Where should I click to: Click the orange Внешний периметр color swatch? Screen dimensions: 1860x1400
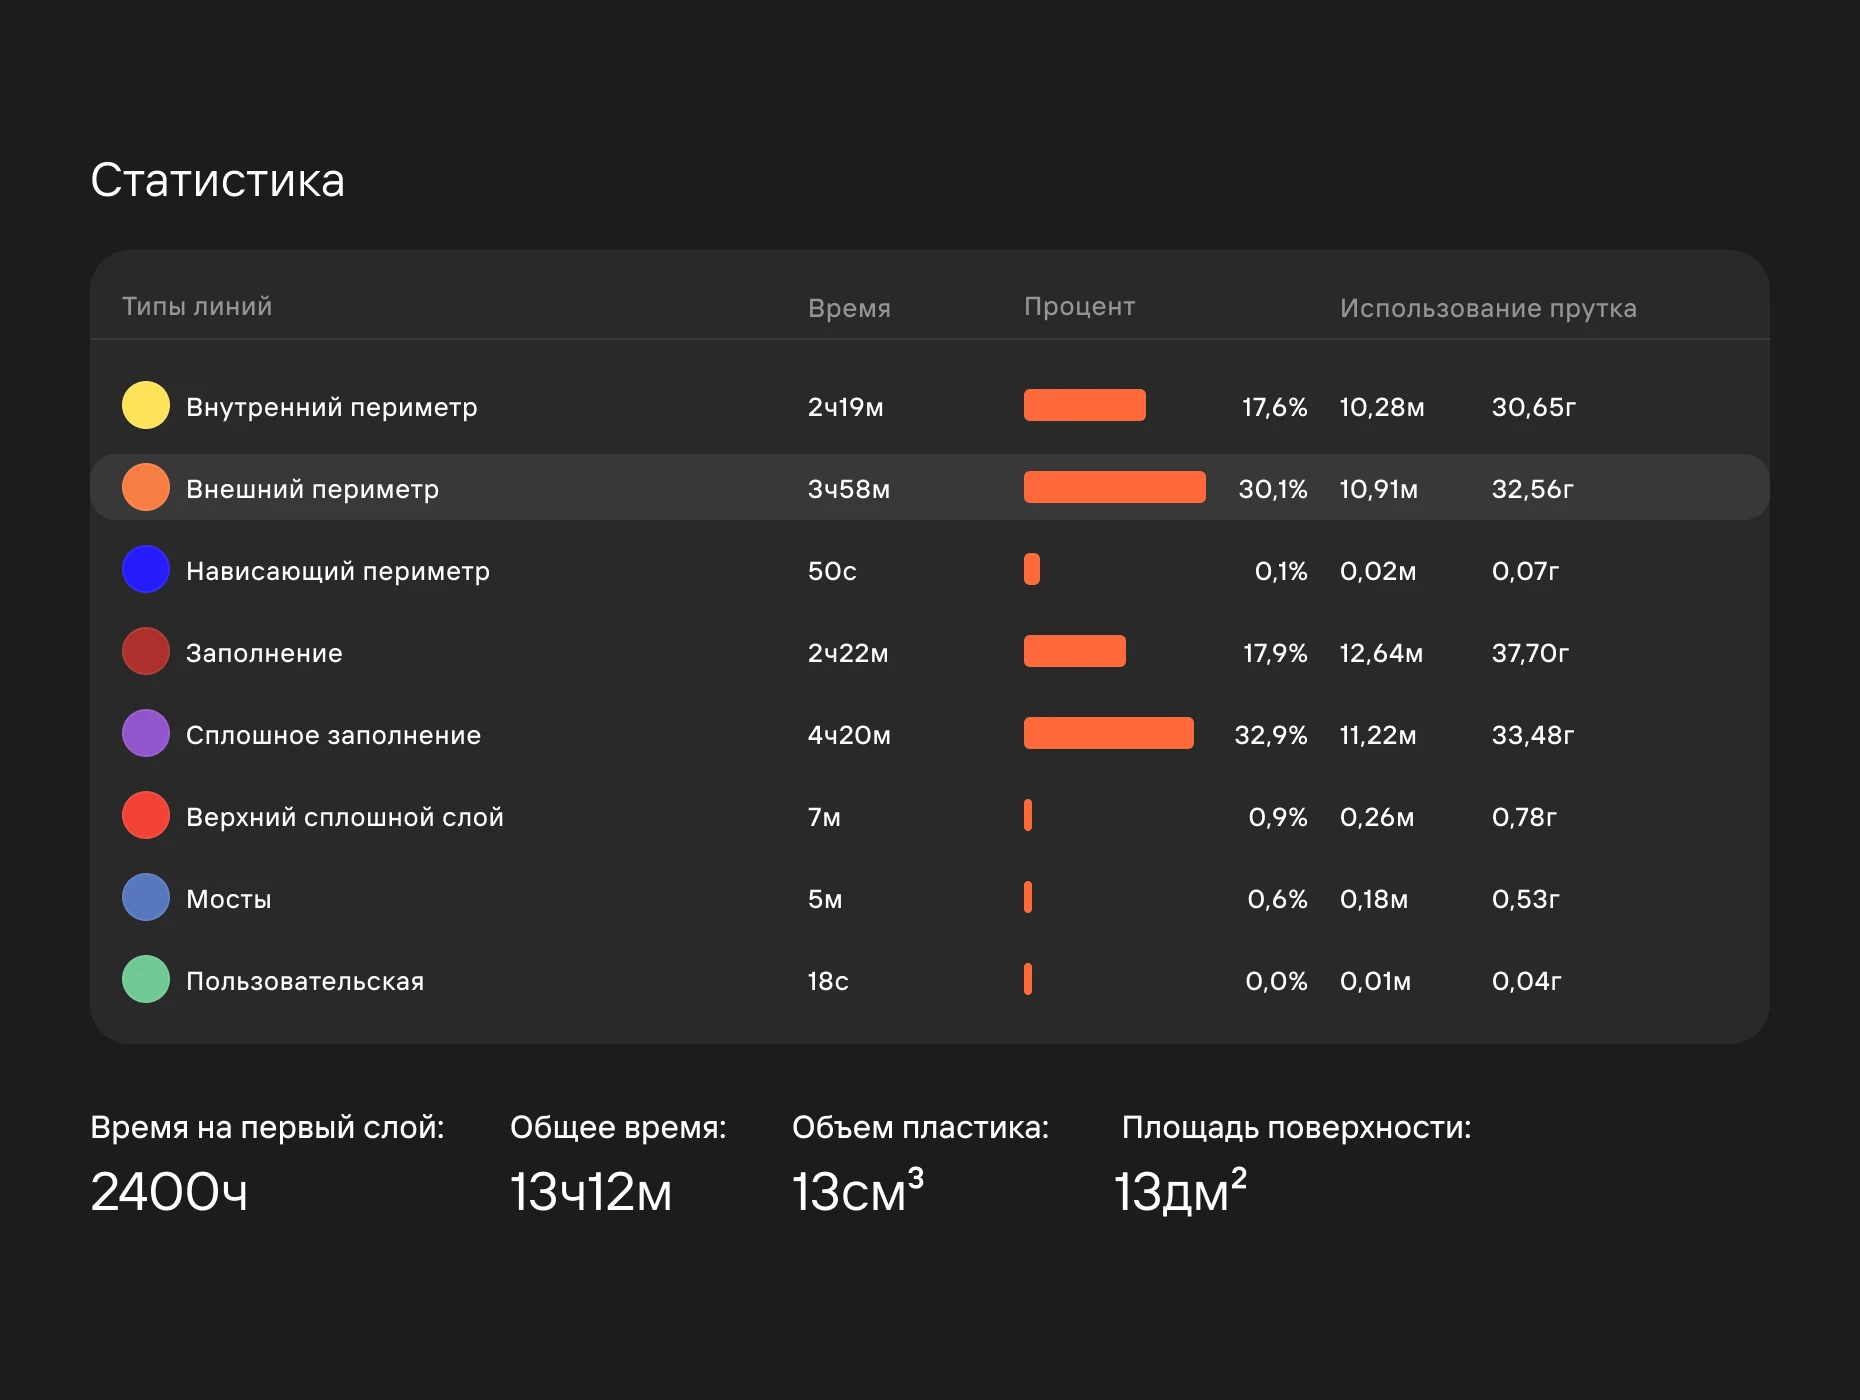pos(146,487)
